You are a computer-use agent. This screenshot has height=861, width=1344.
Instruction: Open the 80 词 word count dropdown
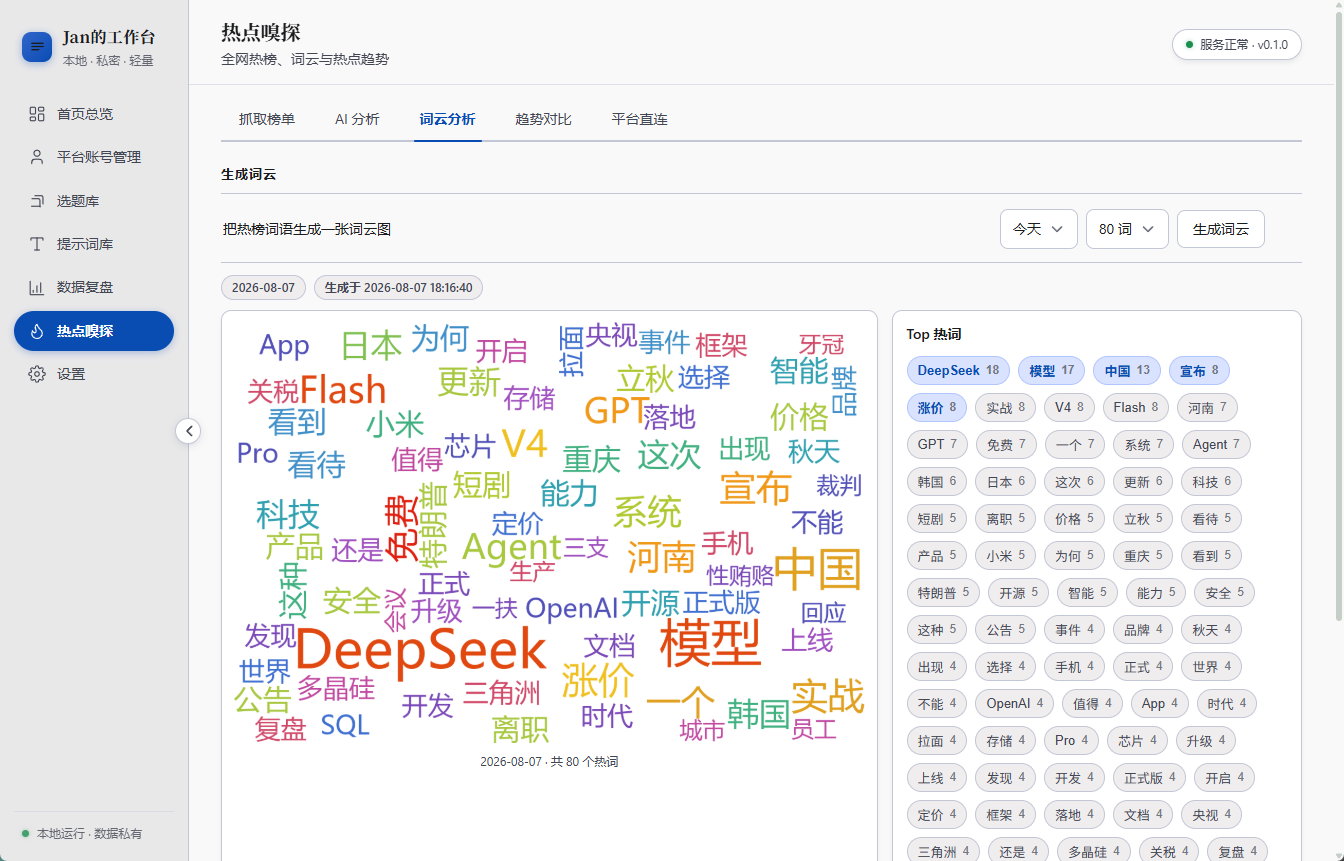(x=1127, y=229)
